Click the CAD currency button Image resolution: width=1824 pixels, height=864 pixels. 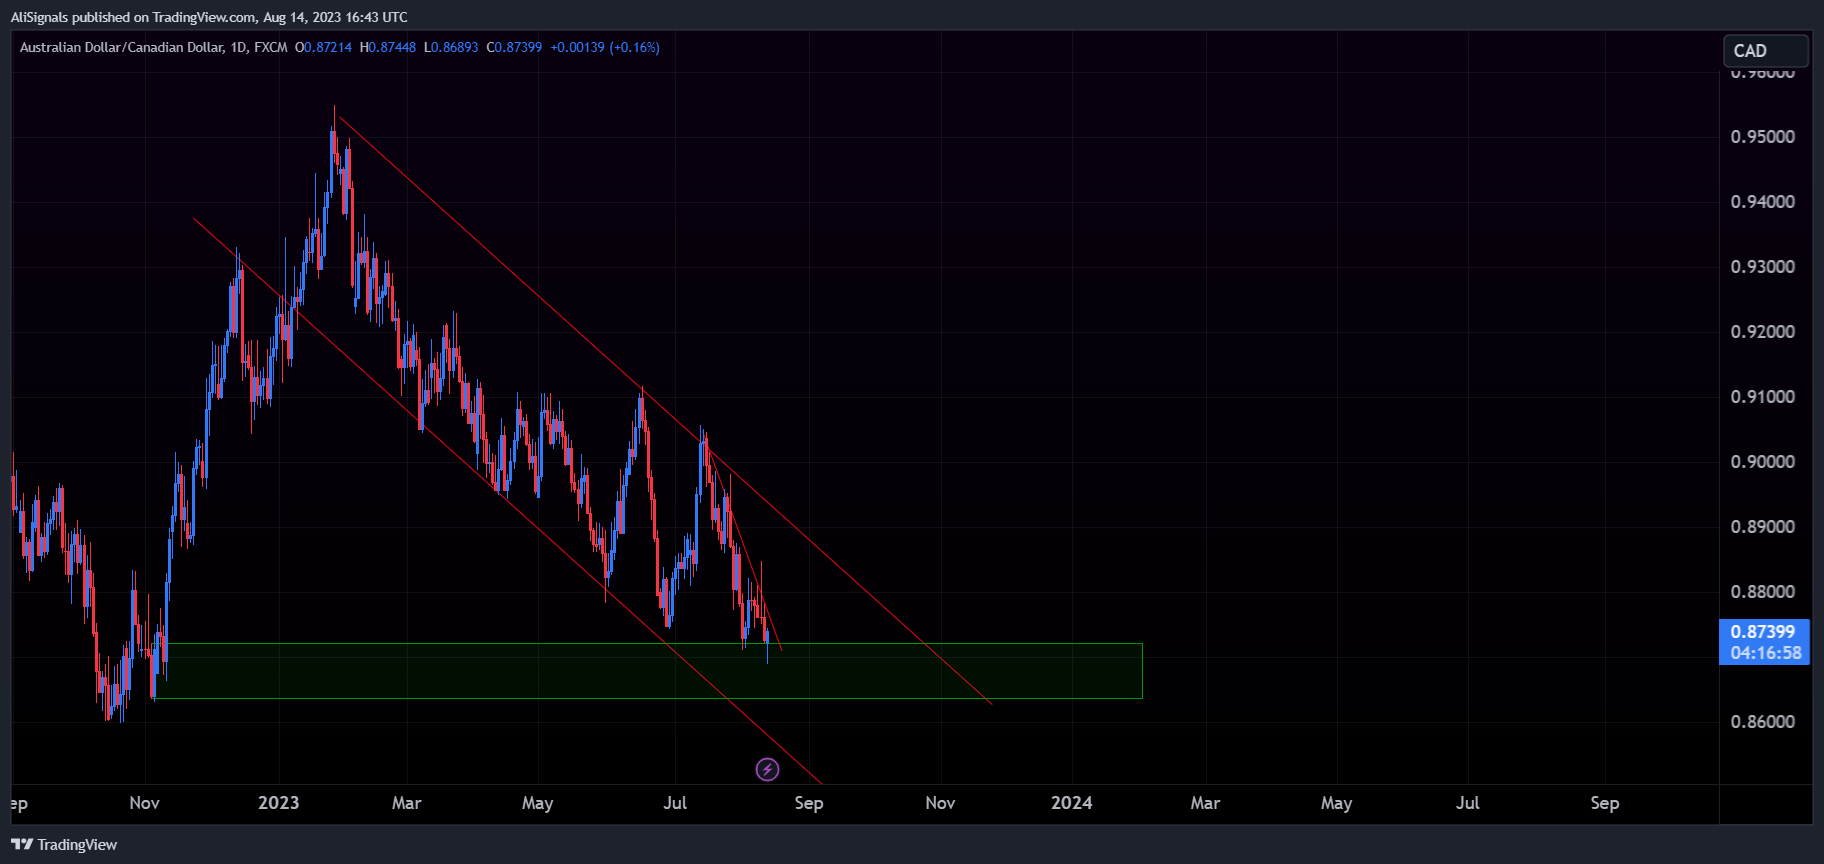[1766, 50]
